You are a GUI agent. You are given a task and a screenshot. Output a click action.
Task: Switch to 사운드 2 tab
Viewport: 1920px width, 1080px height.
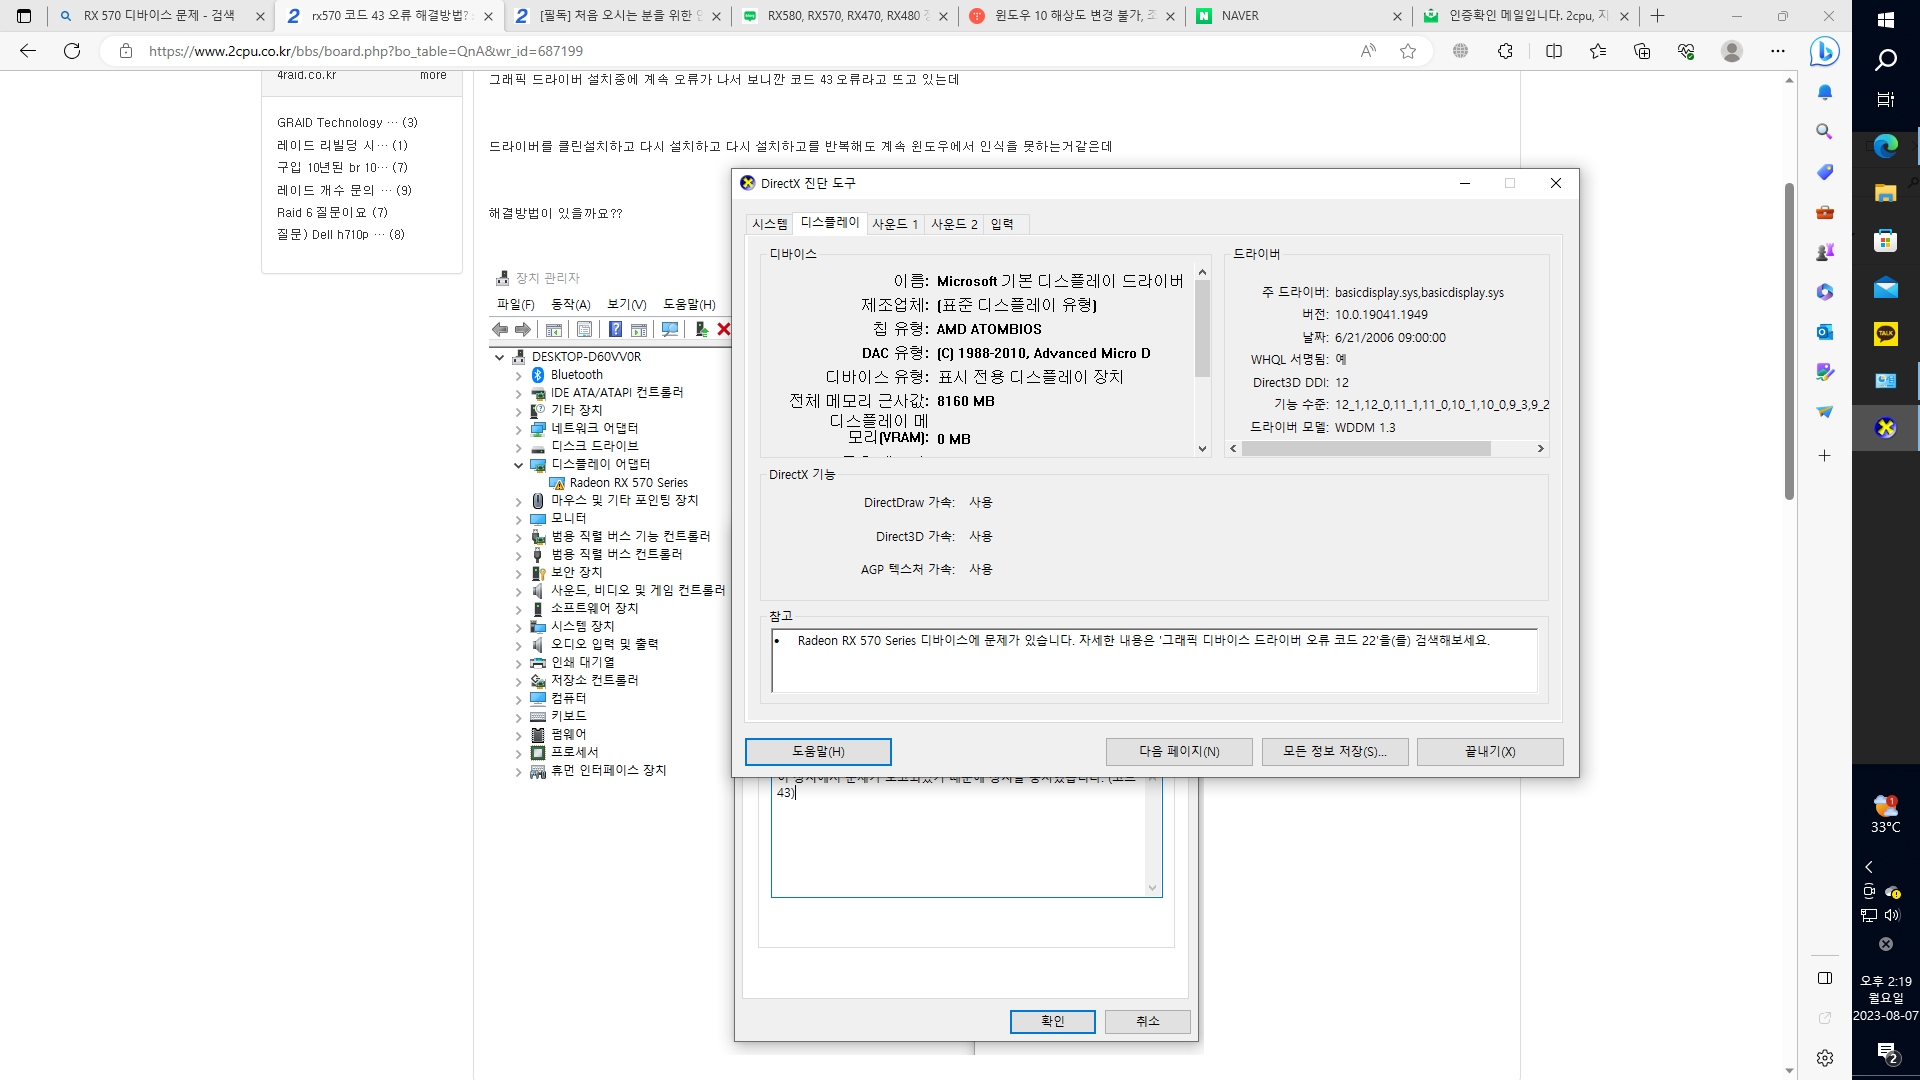(x=954, y=224)
